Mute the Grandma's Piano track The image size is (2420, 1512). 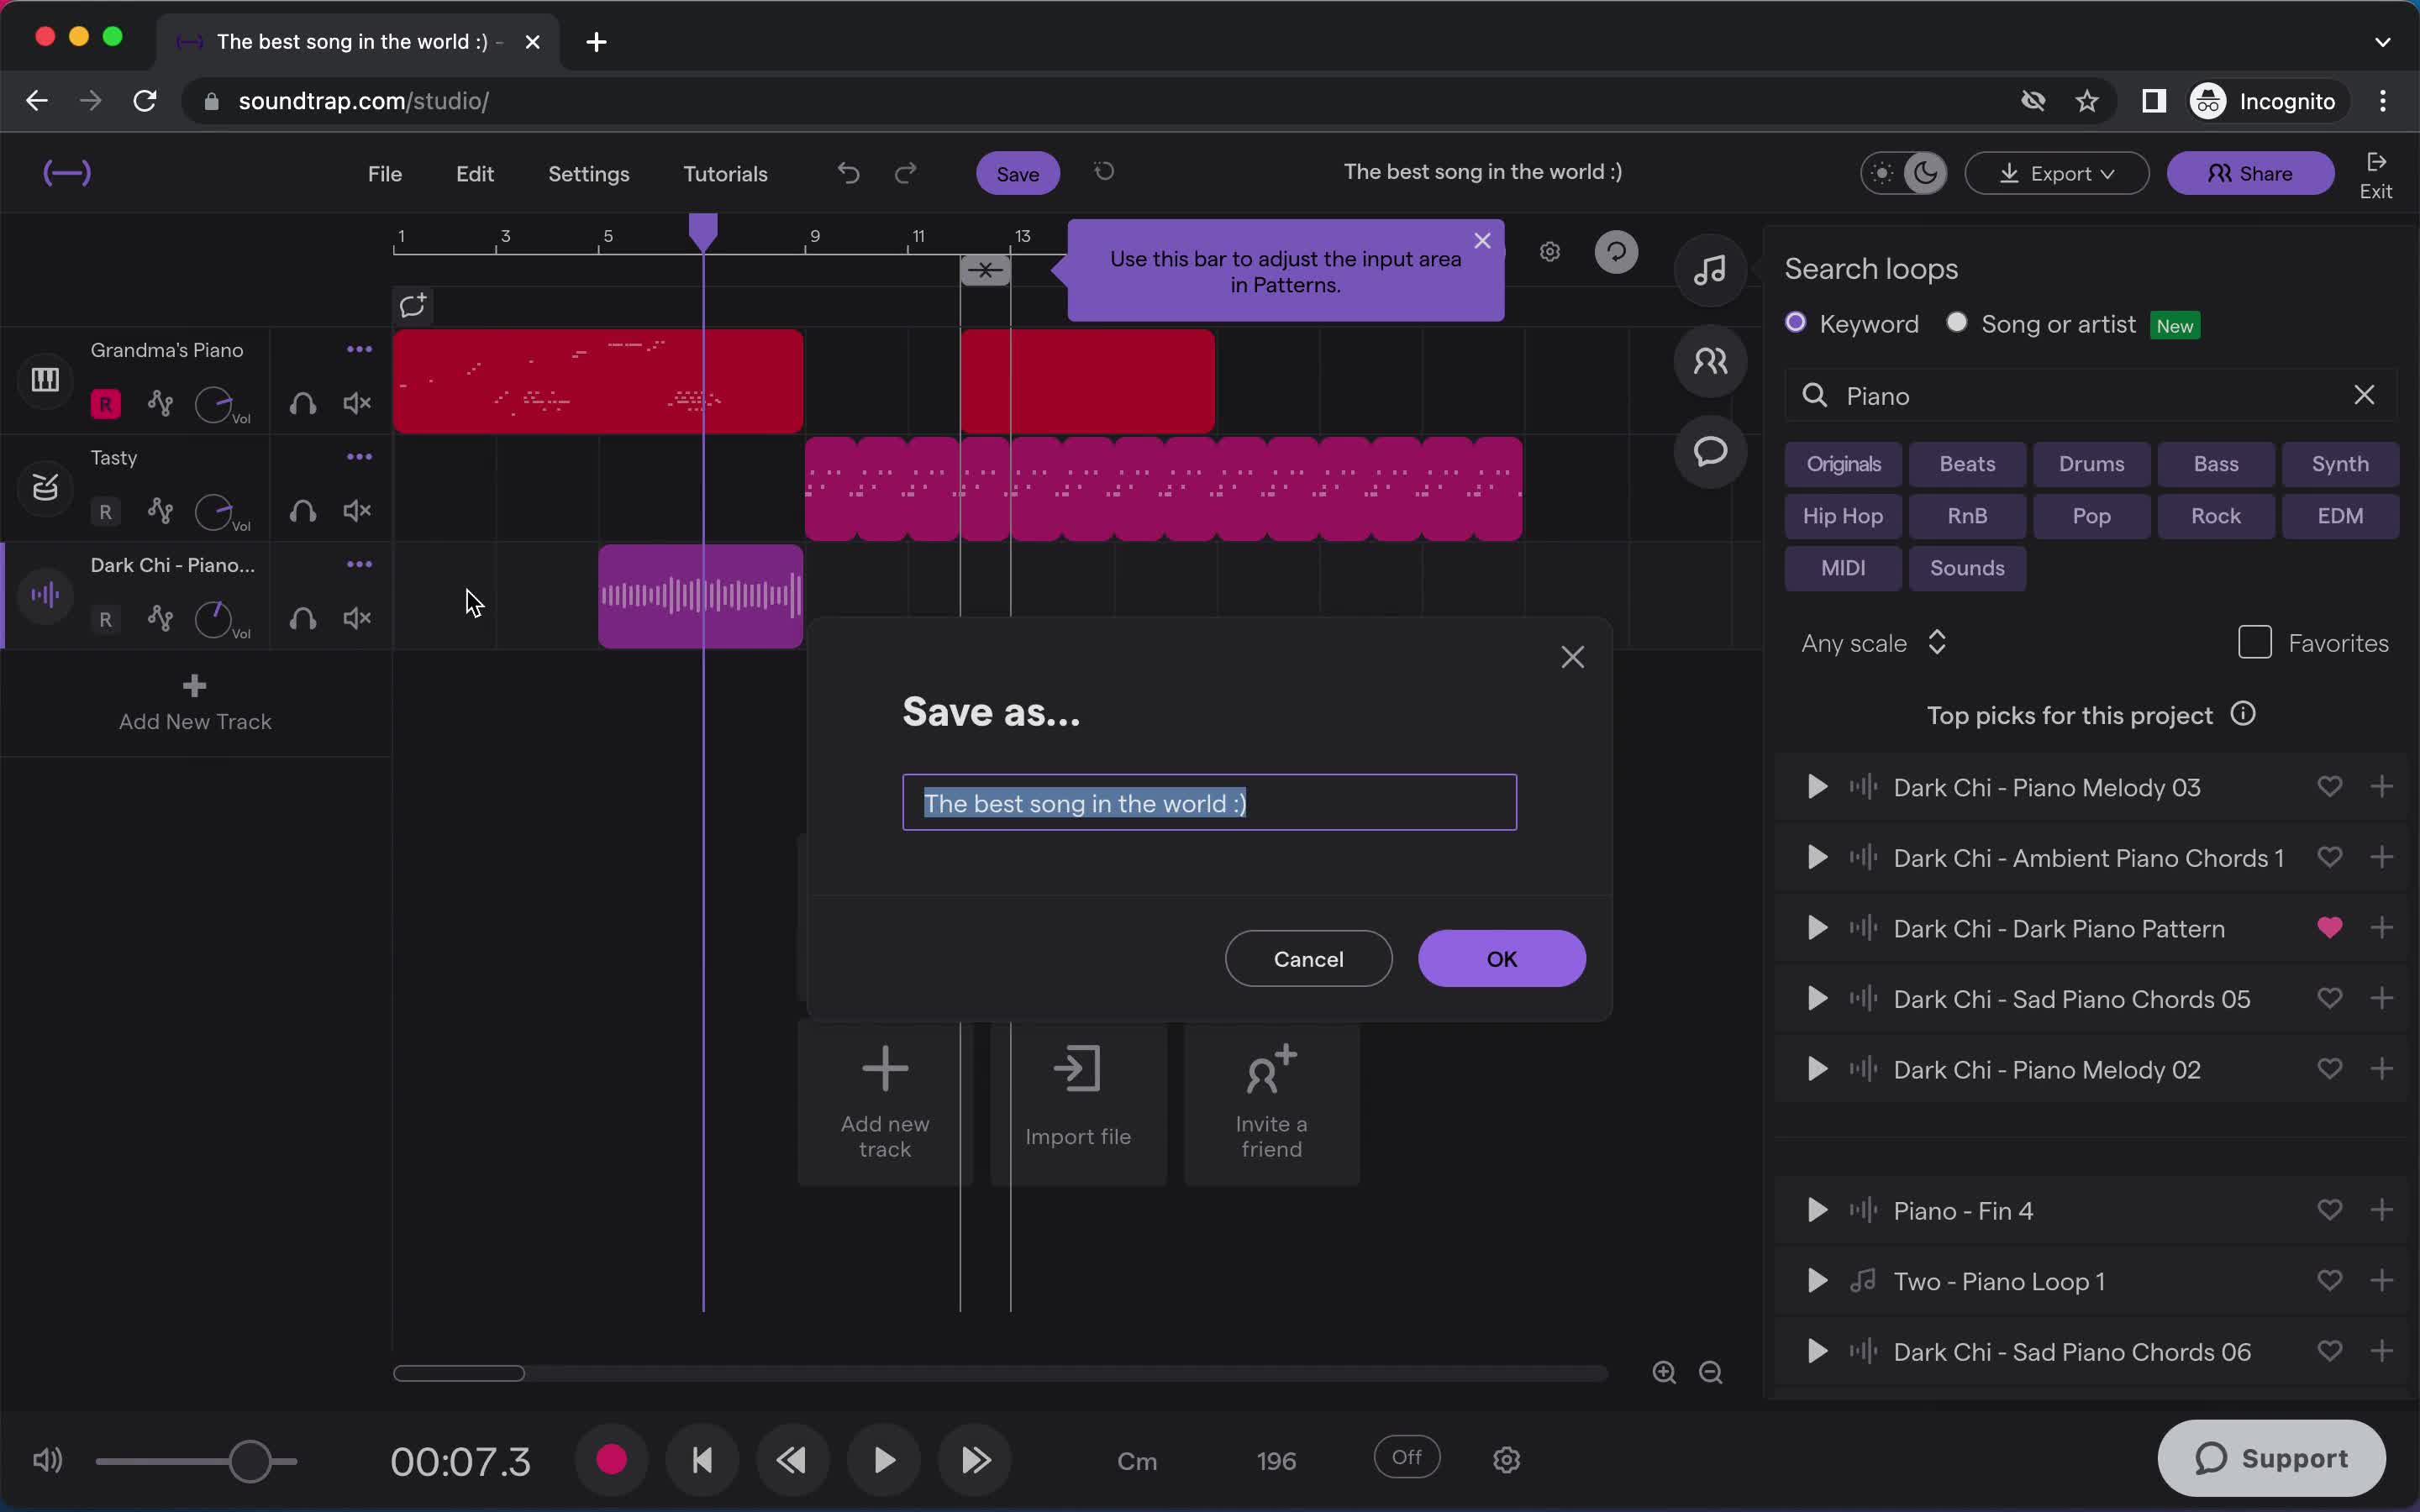pyautogui.click(x=357, y=402)
